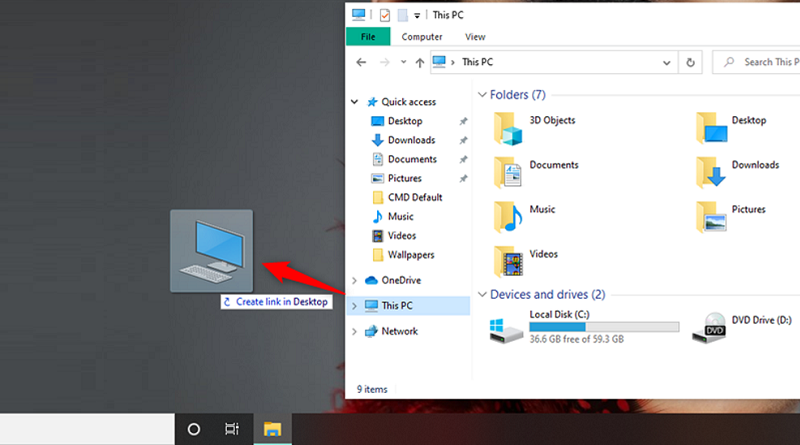
Task: Open the Videos folder
Action: [x=510, y=259]
